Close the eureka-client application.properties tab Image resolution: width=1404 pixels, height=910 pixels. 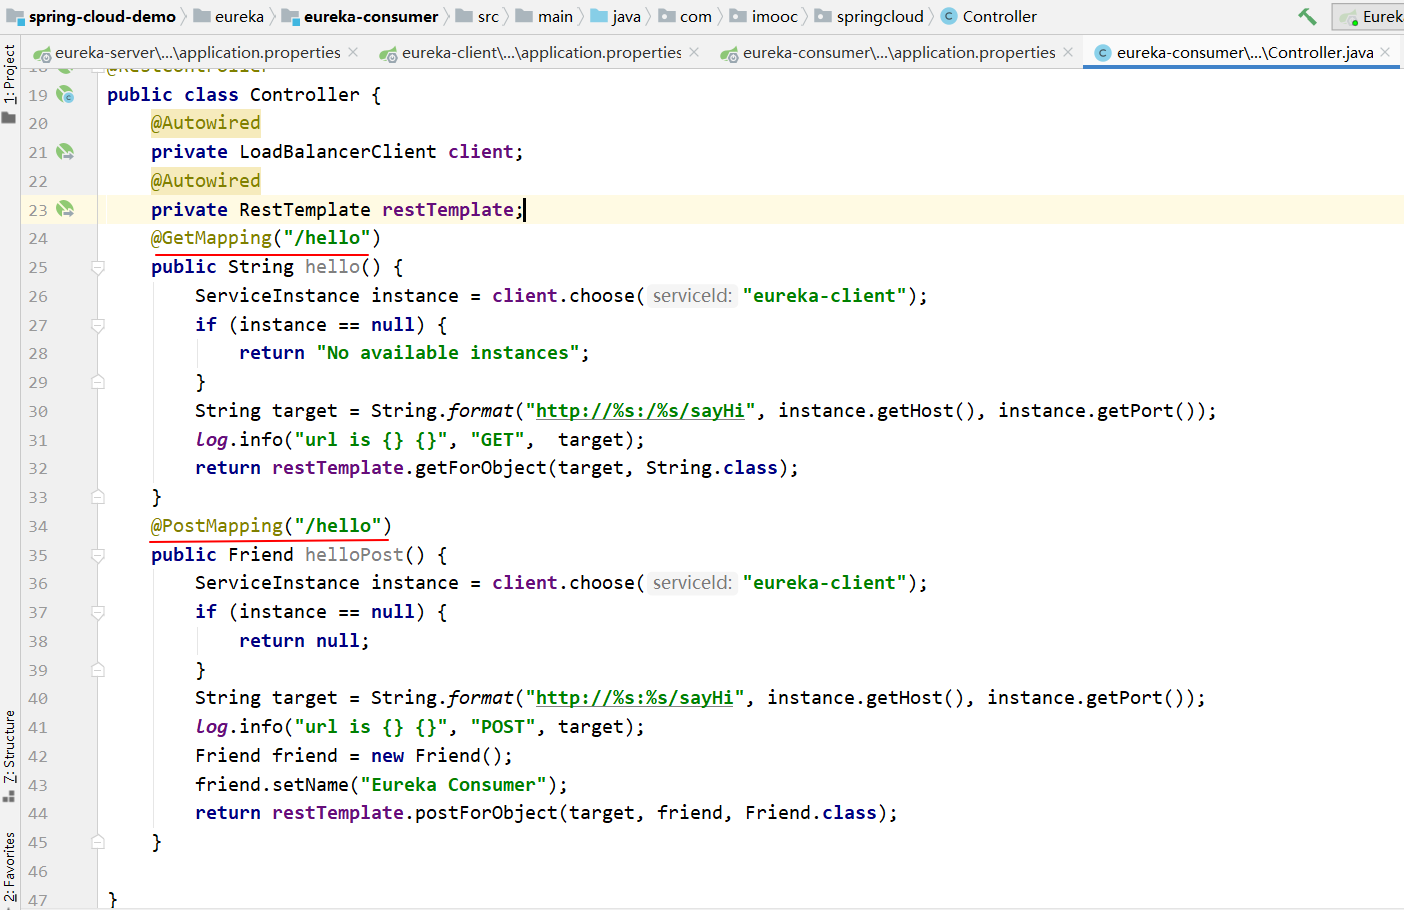click(694, 52)
